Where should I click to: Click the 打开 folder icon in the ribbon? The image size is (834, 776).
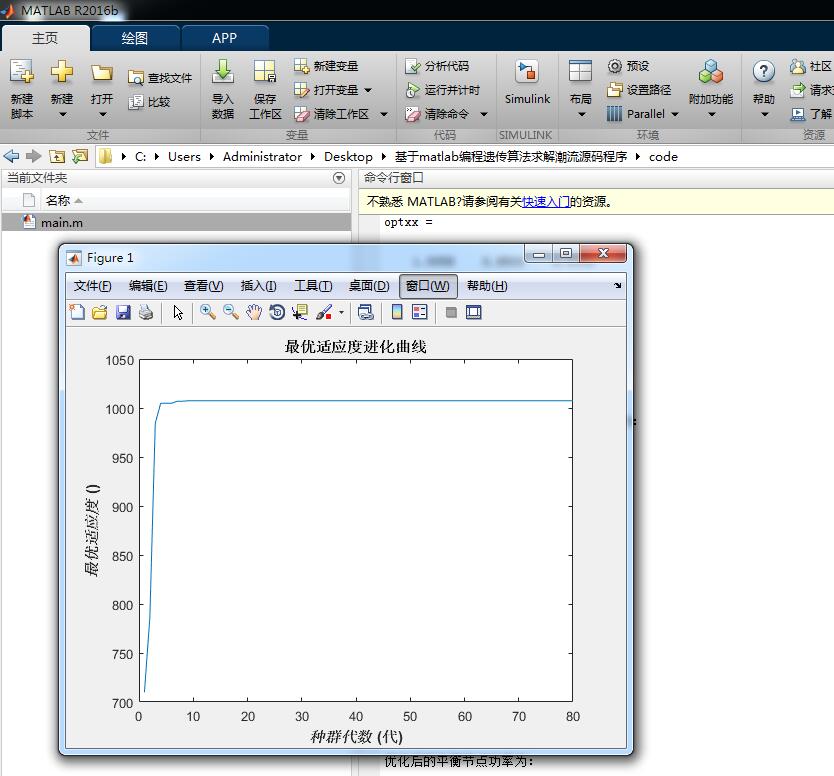pyautogui.click(x=101, y=73)
